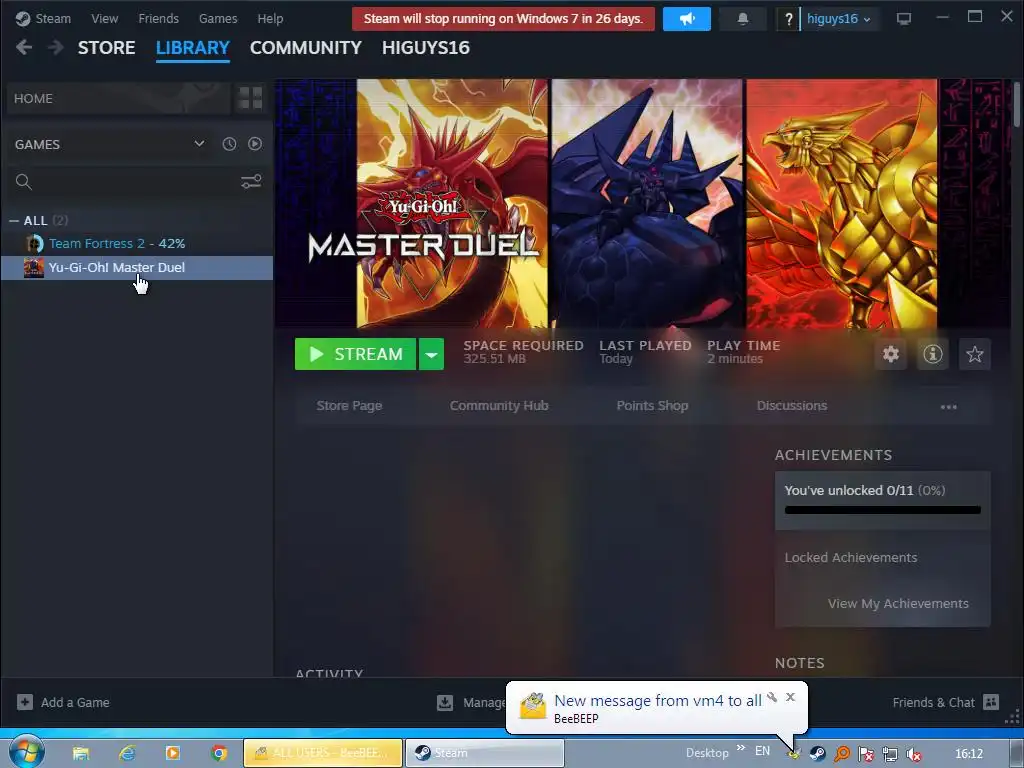Go forward with the right arrow
Image resolution: width=1024 pixels, height=768 pixels.
point(56,47)
